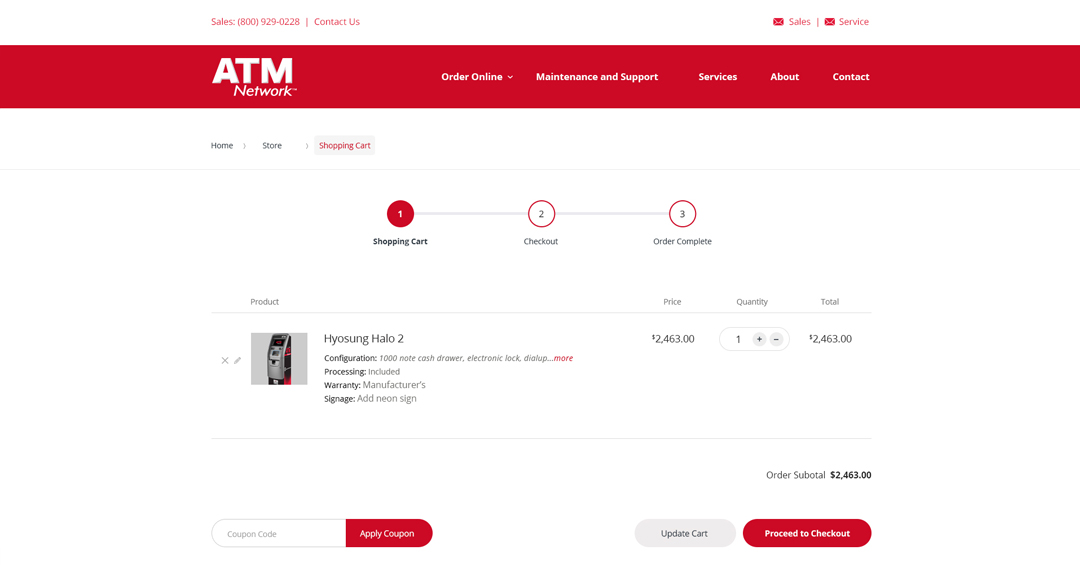This screenshot has height=565, width=1080.
Task: Click the Sales email link text
Action: click(800, 22)
